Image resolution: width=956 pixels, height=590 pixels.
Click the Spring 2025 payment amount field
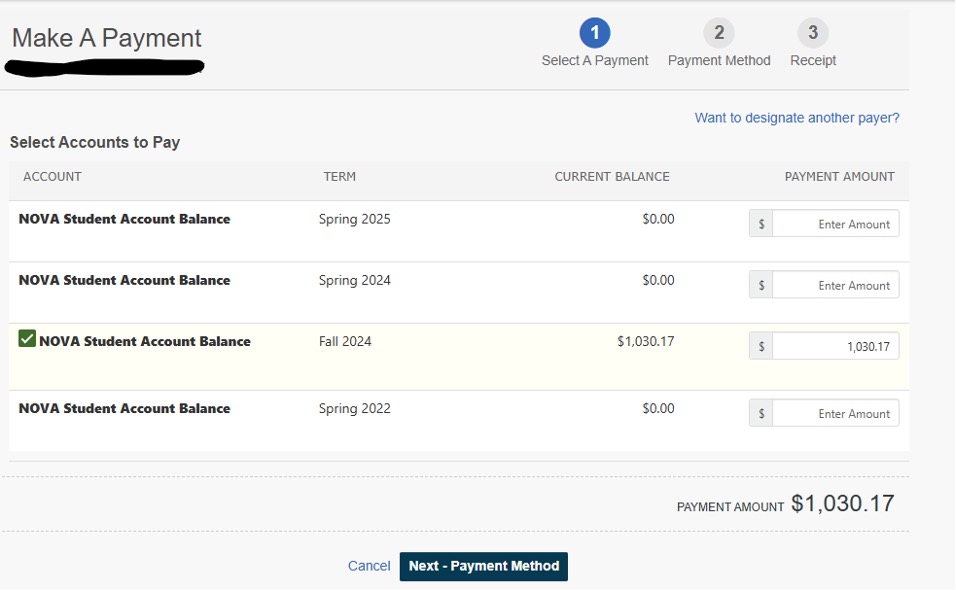[x=835, y=224]
